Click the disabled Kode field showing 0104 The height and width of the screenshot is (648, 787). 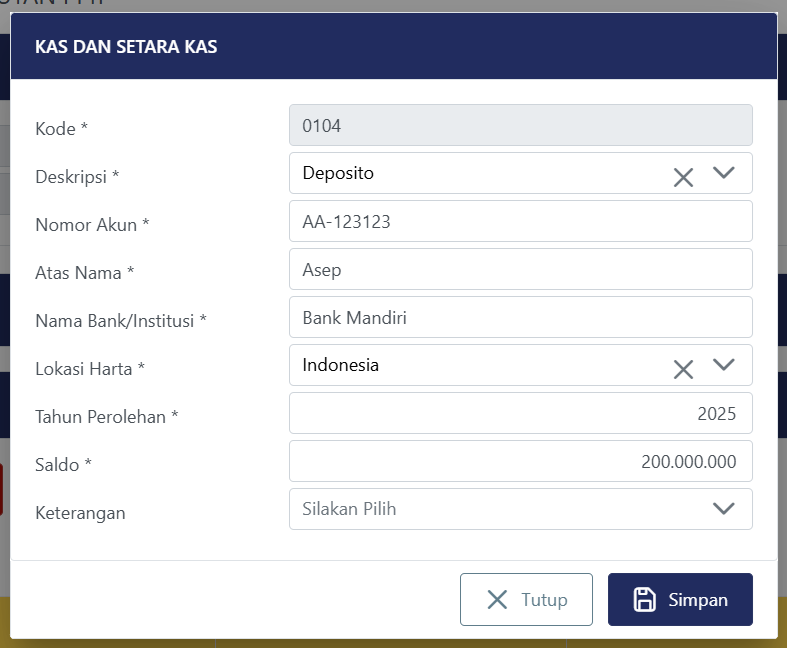click(x=520, y=125)
